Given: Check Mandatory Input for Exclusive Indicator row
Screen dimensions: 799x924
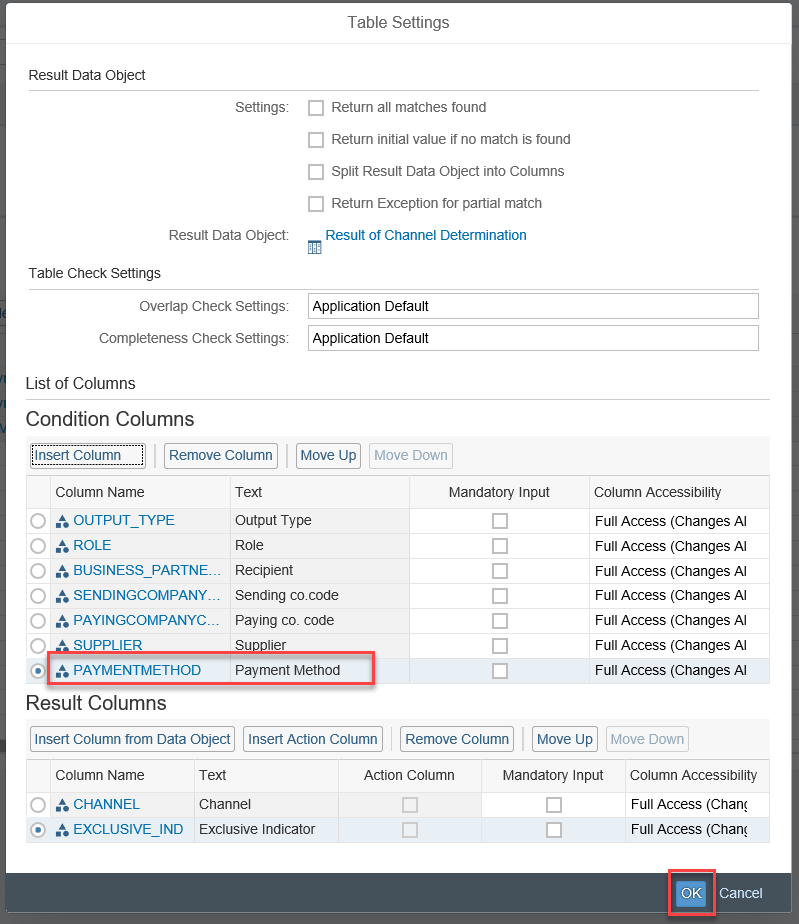Looking at the screenshot, I should click(x=554, y=830).
